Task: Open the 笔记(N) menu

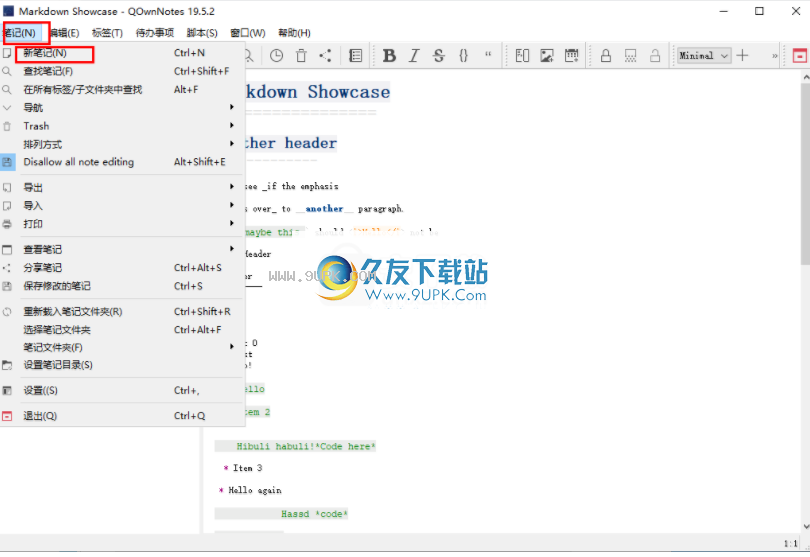Action: [x=21, y=33]
